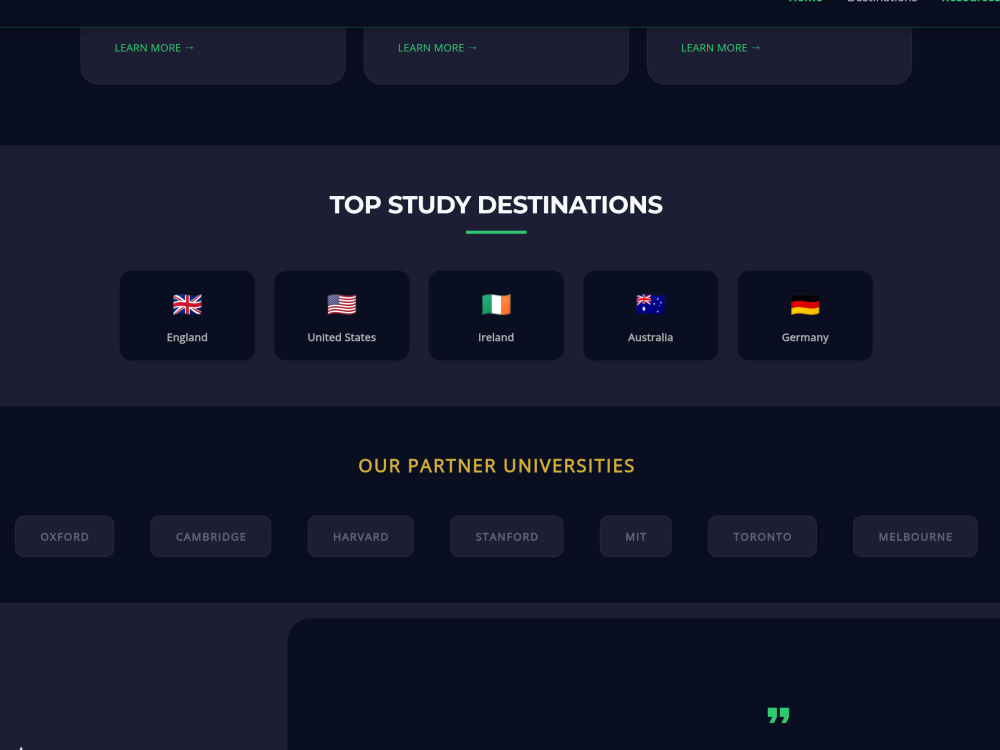Click the Irish tricolor flag icon
The image size is (1000, 750).
pyautogui.click(x=496, y=304)
